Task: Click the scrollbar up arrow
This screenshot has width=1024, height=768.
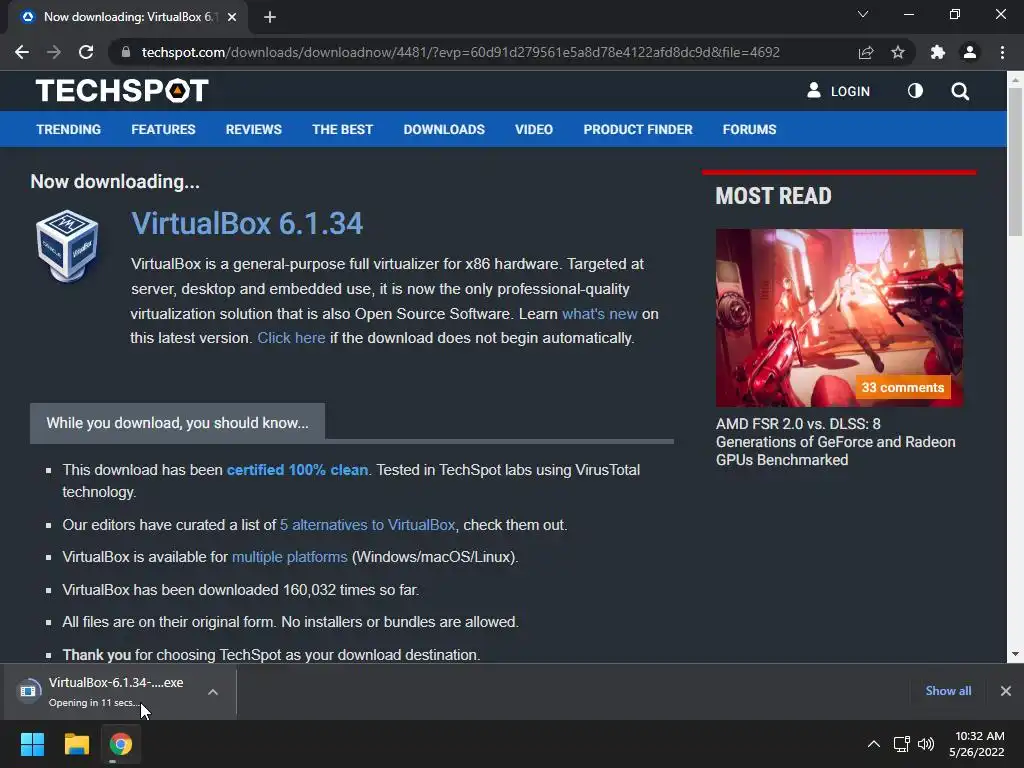Action: 1015,80
